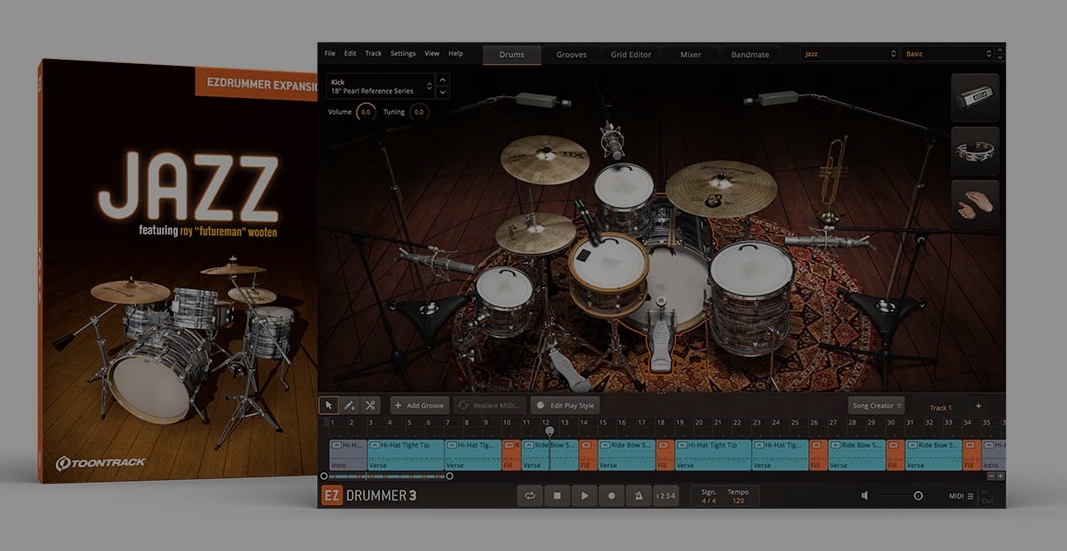Open the View menu
The width and height of the screenshot is (1067, 551).
tap(432, 53)
